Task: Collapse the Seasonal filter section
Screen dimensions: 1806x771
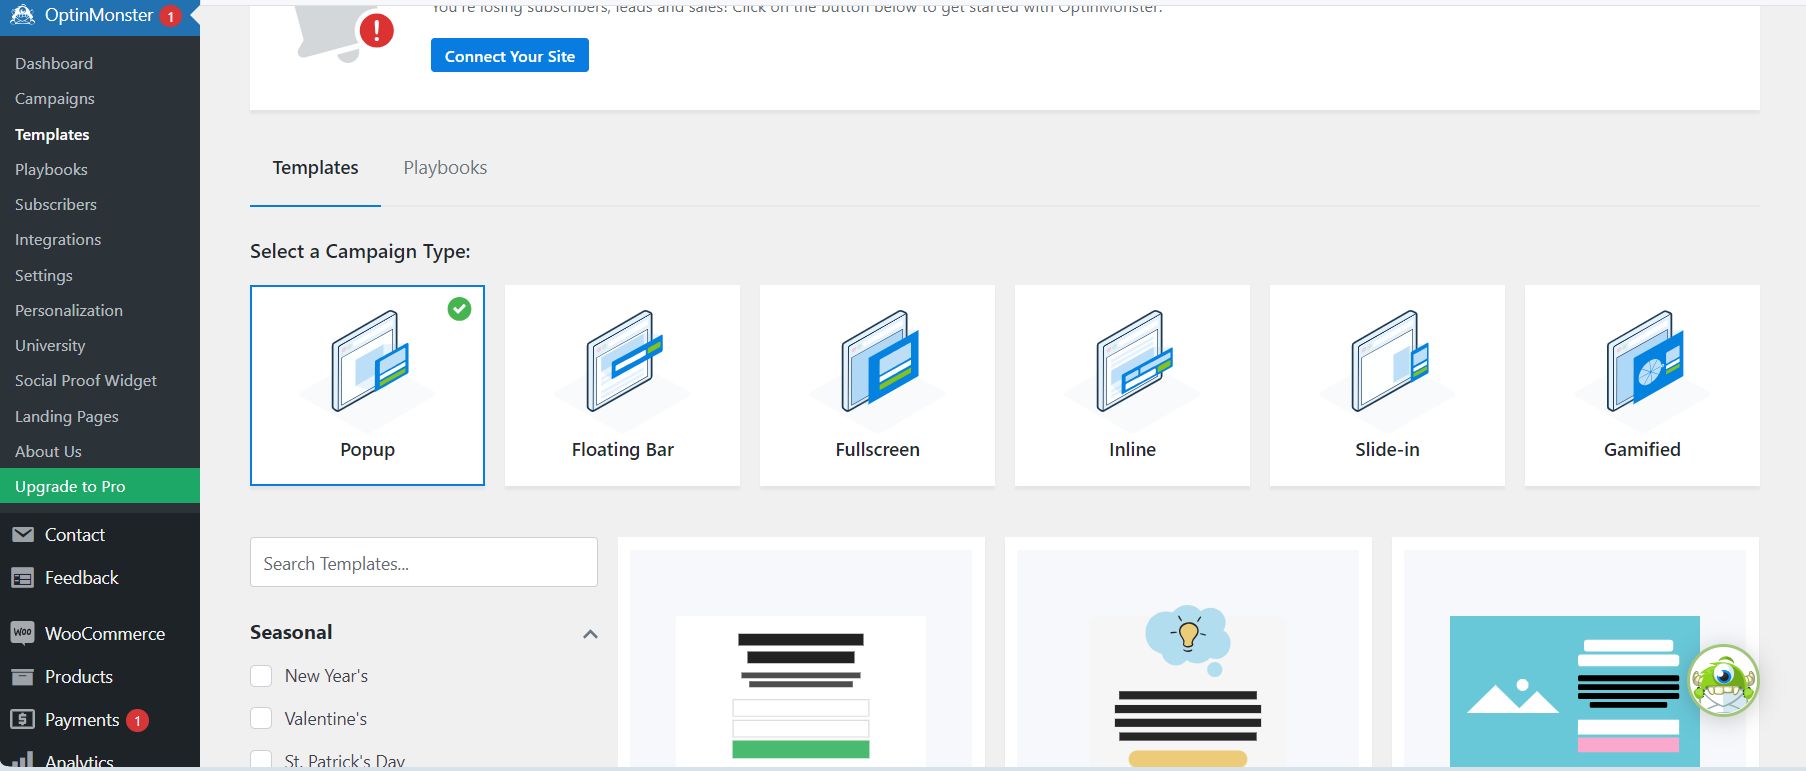Action: tap(590, 634)
